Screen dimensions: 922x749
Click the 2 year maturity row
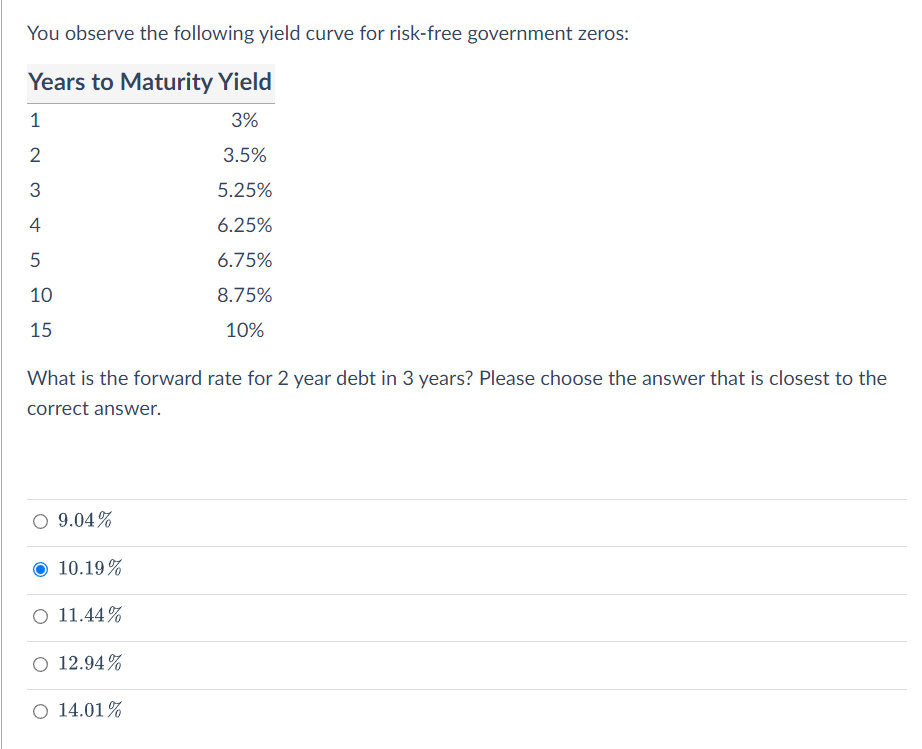(x=35, y=154)
